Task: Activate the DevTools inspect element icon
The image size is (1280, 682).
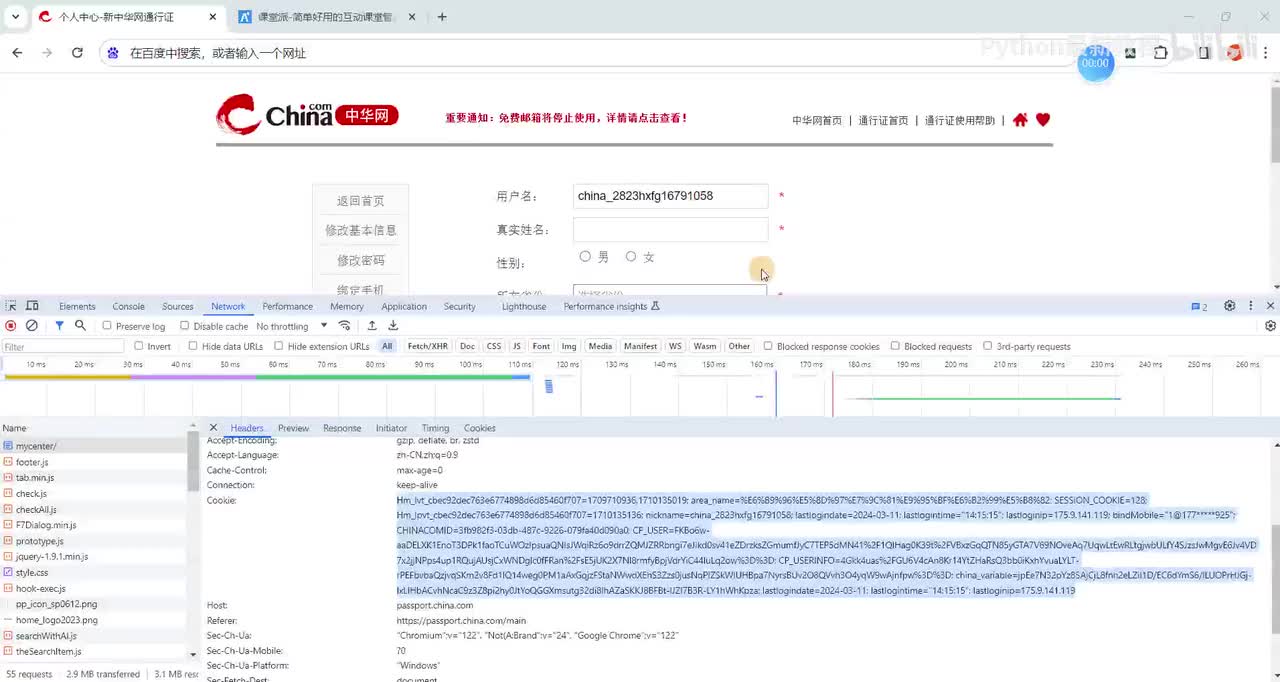Action: [11, 306]
